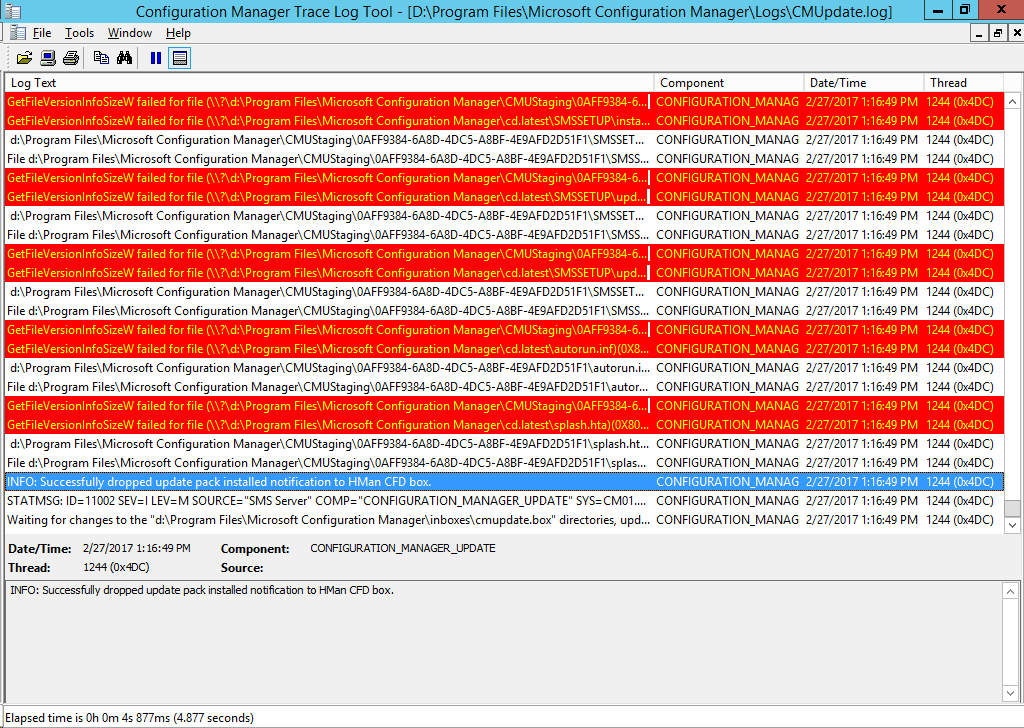This screenshot has height=728, width=1024.
Task: Open the File menu
Action: coord(42,33)
